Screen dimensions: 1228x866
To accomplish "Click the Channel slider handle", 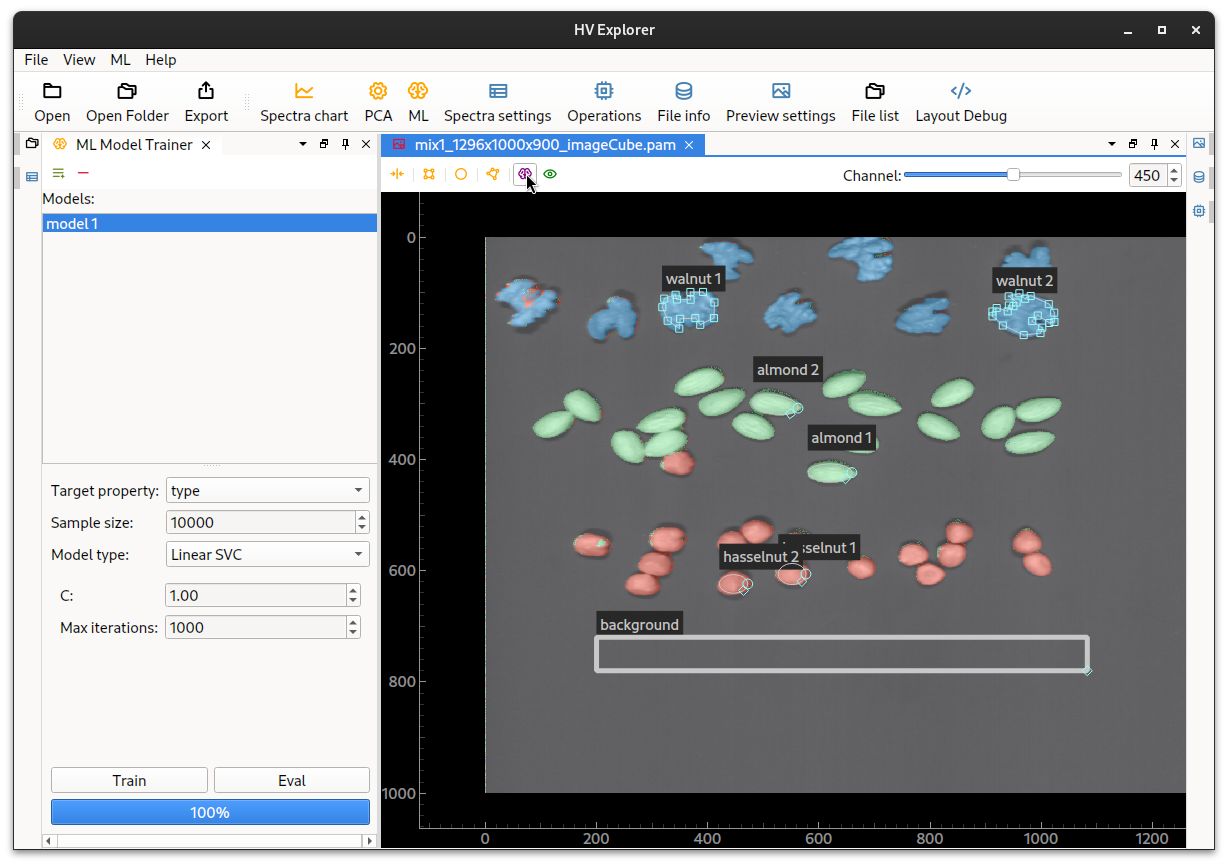I will 1013,174.
